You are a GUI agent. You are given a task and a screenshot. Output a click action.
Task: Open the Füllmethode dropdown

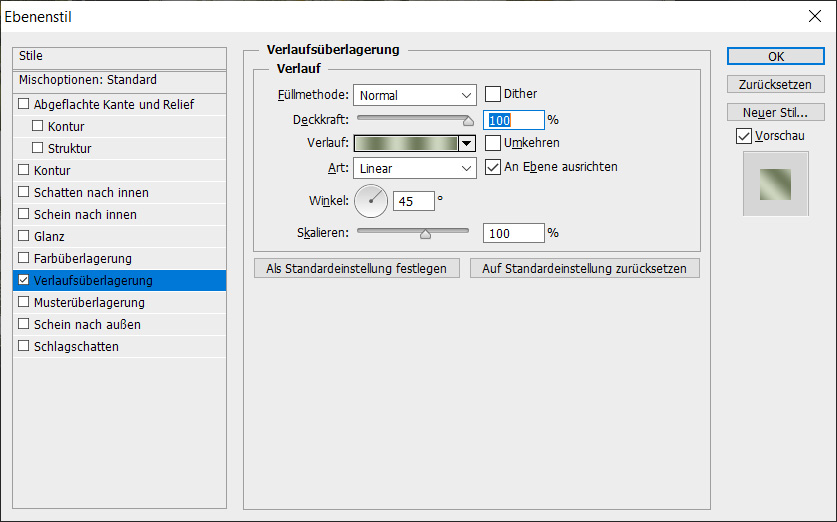click(x=415, y=96)
